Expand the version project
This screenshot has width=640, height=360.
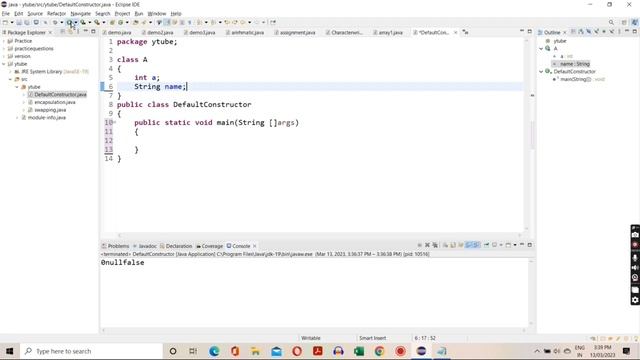[x=4, y=56]
